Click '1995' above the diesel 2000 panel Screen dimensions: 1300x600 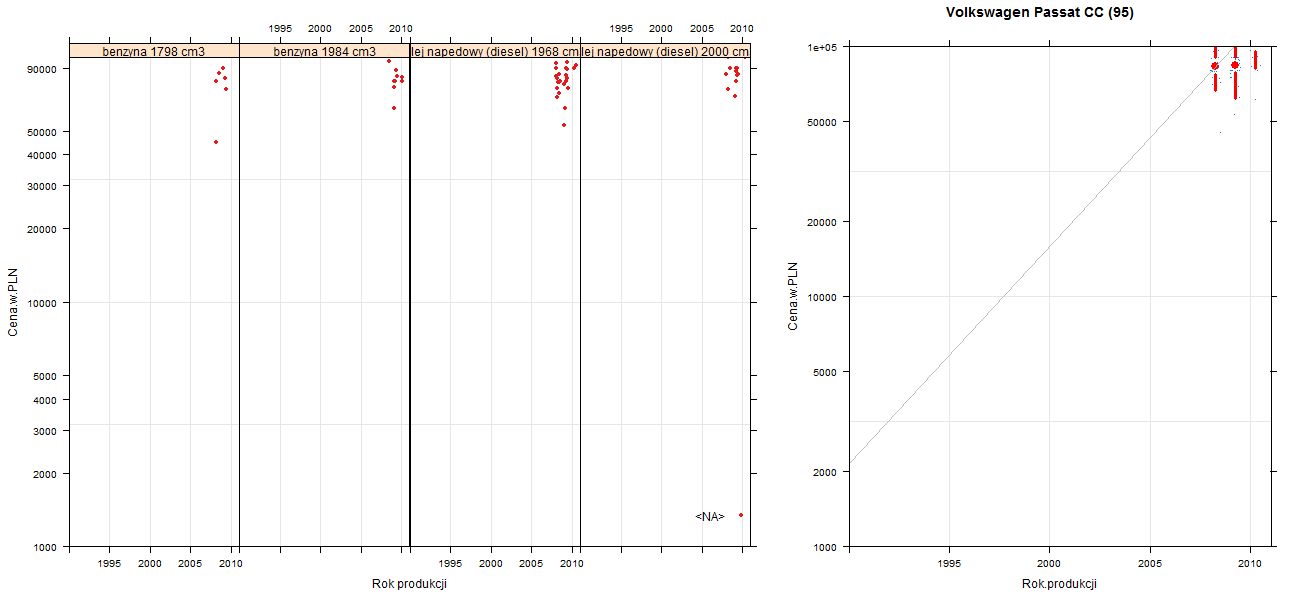(x=621, y=29)
